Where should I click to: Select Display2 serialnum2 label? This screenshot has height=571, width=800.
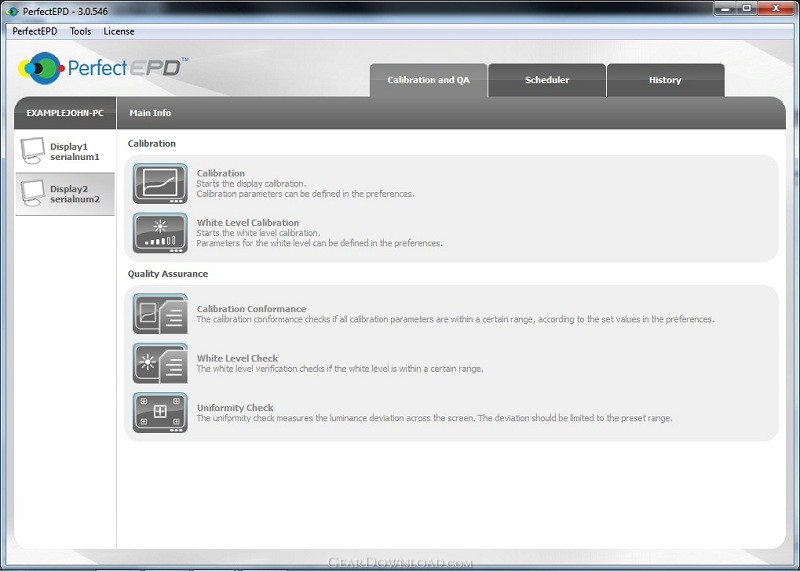point(74,194)
